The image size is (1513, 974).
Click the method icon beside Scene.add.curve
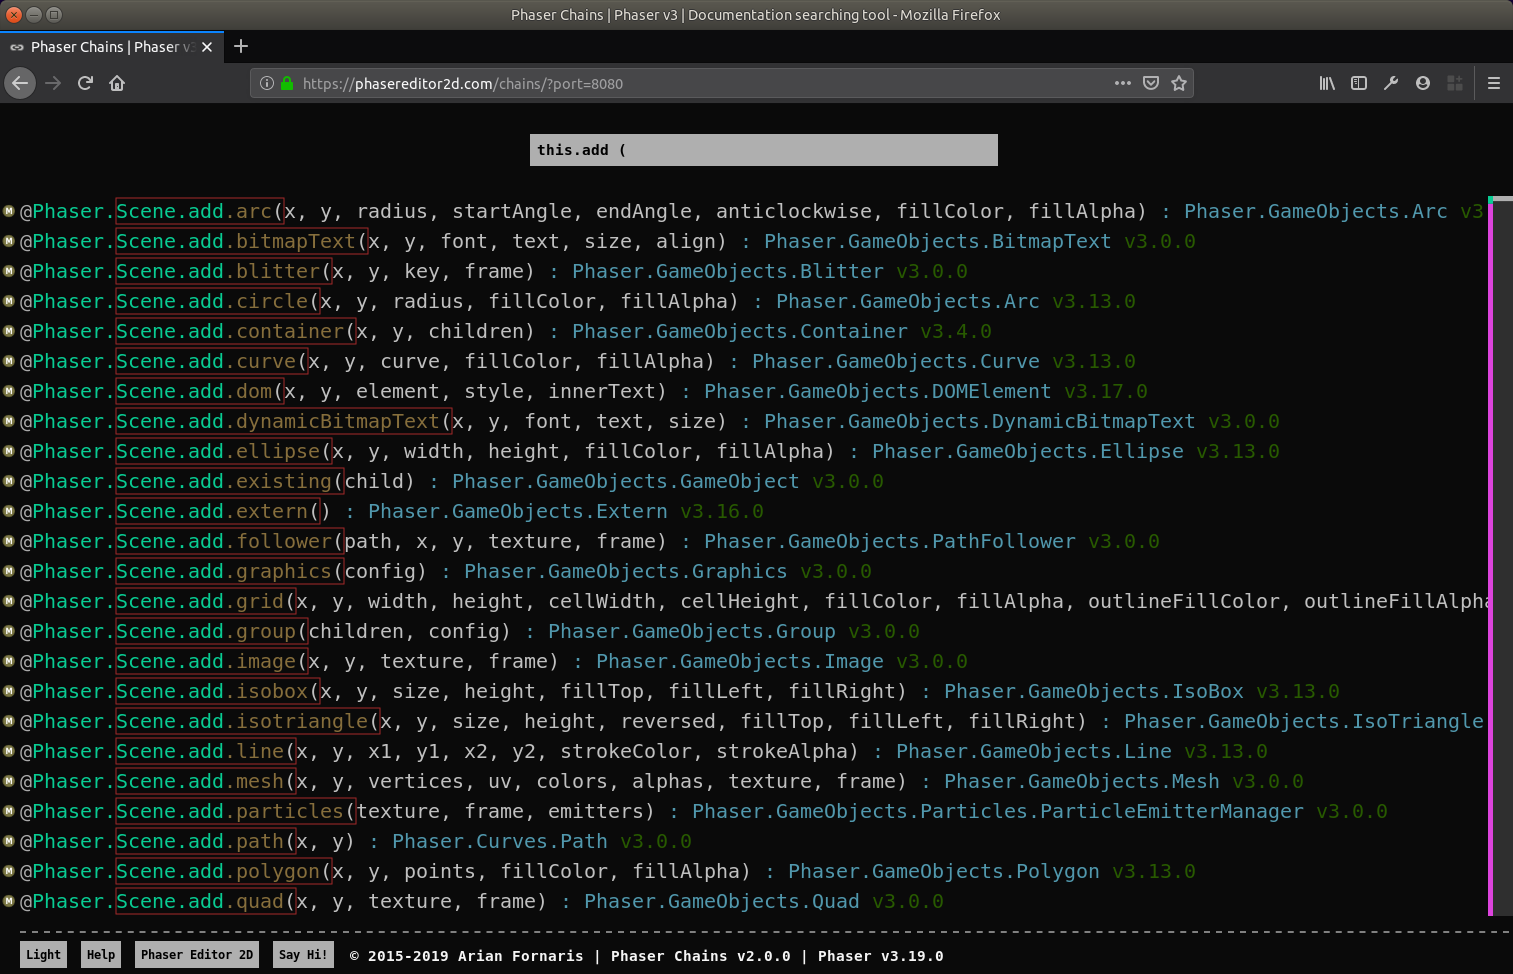point(8,361)
